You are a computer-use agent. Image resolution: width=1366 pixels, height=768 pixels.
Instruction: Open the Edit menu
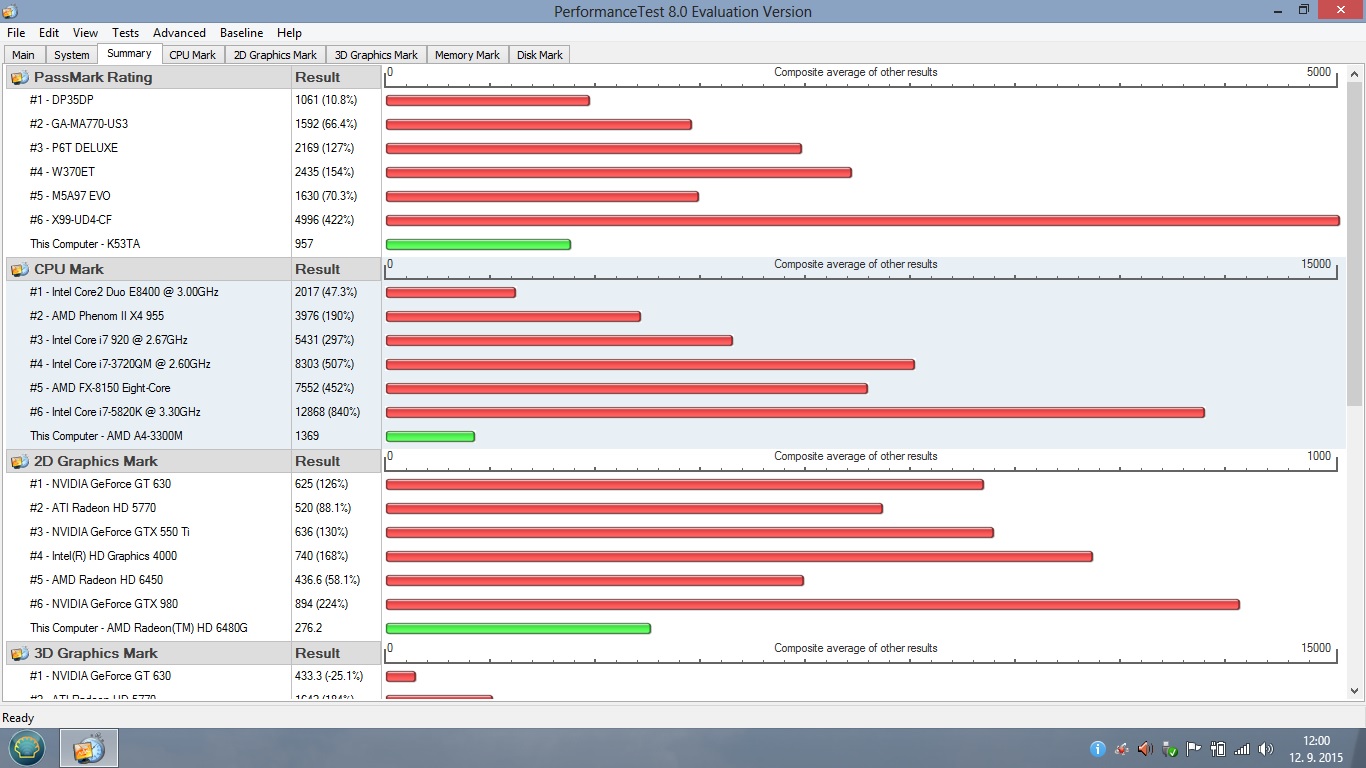[49, 33]
